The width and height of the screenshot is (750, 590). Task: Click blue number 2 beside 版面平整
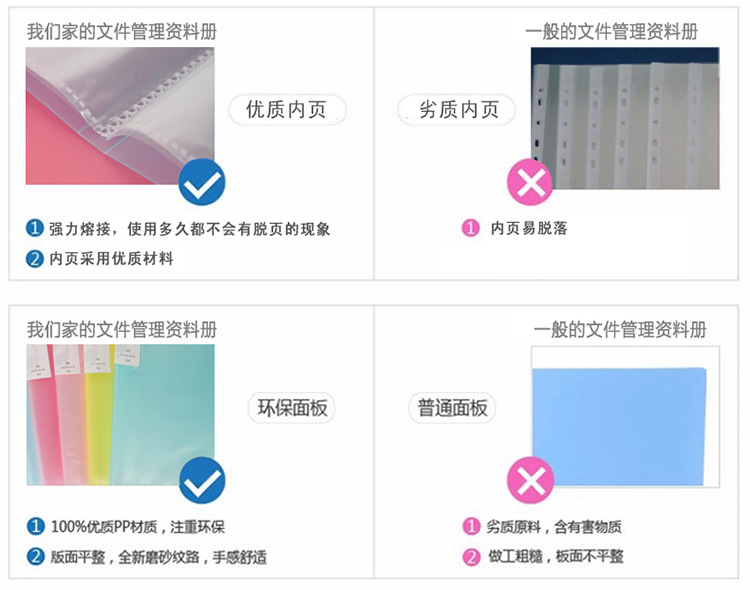point(35,557)
